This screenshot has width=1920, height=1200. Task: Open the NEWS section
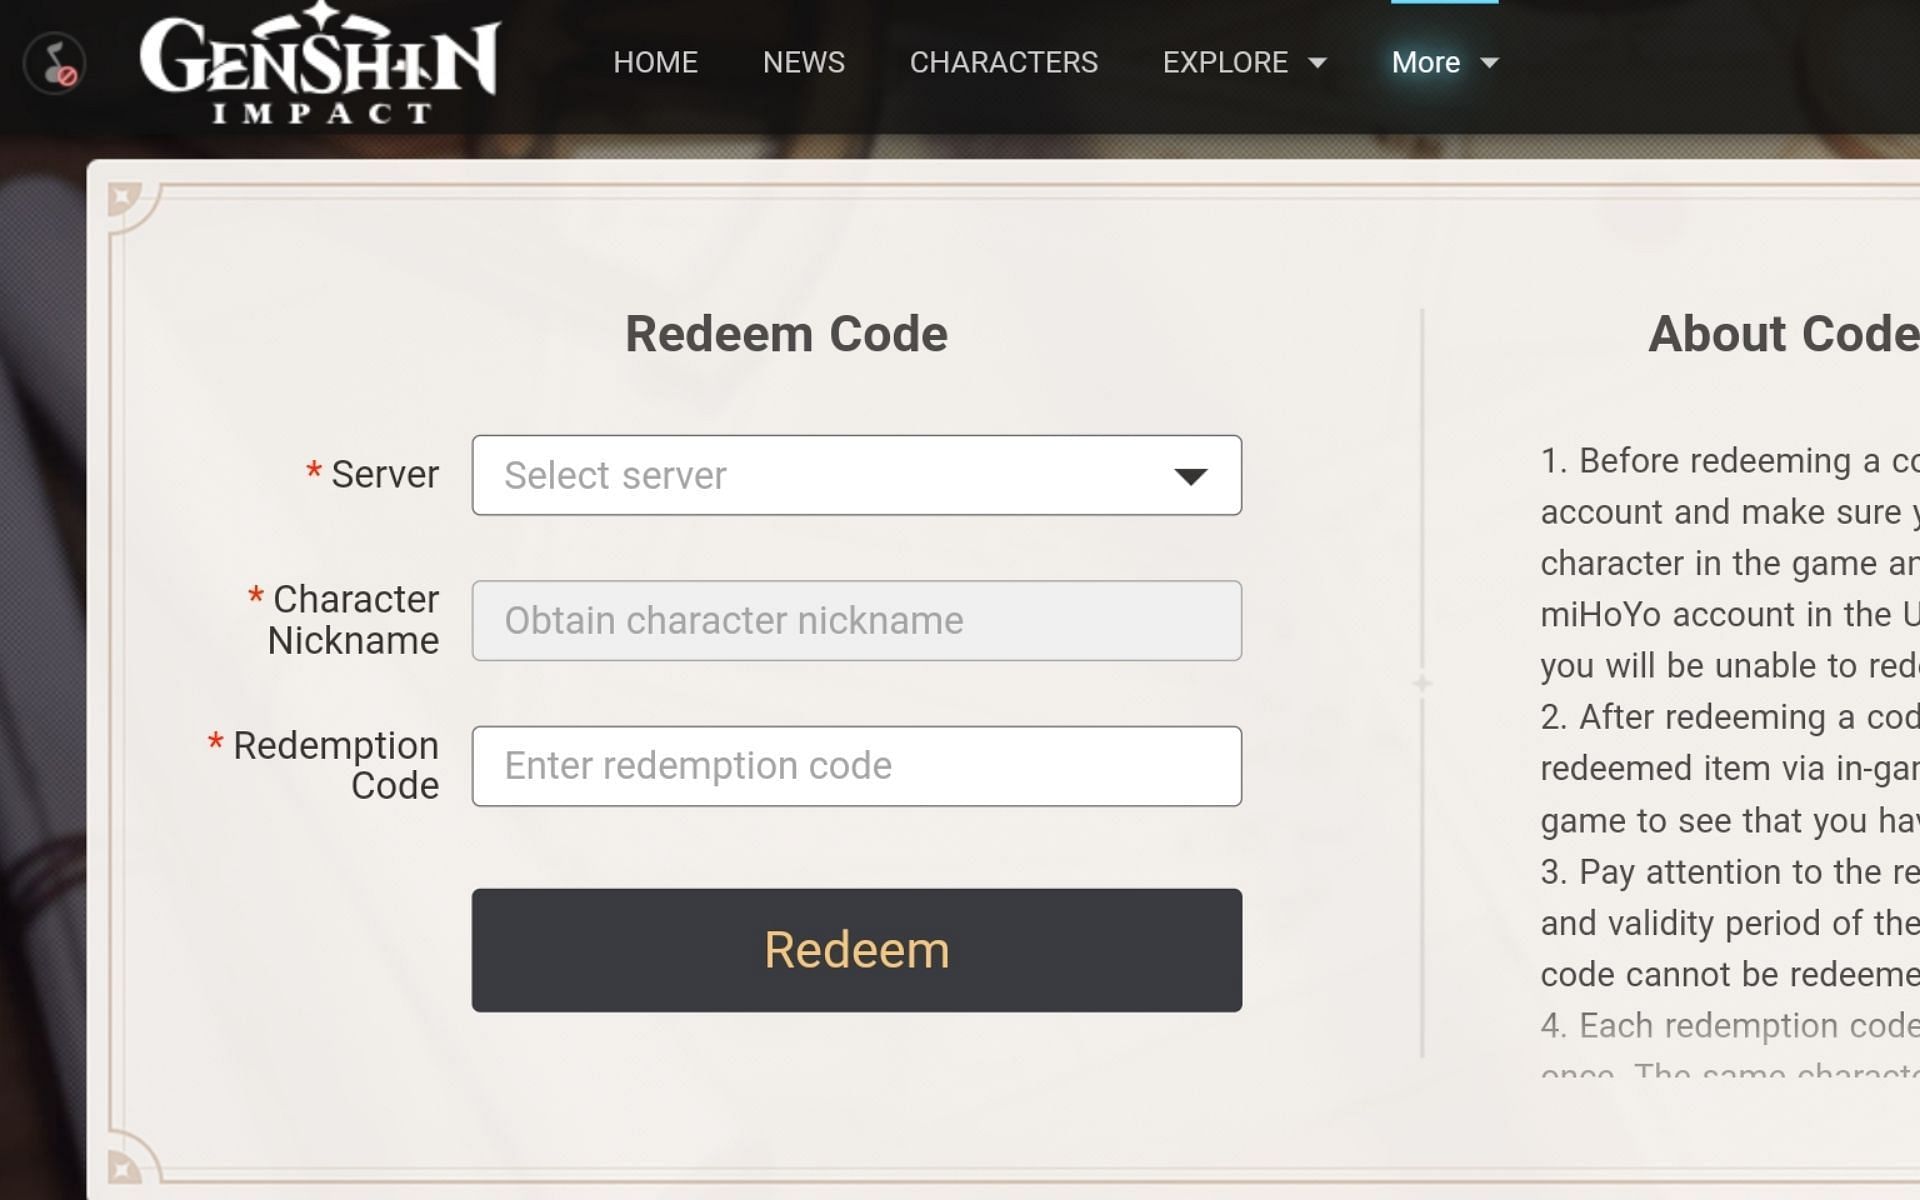coord(803,63)
